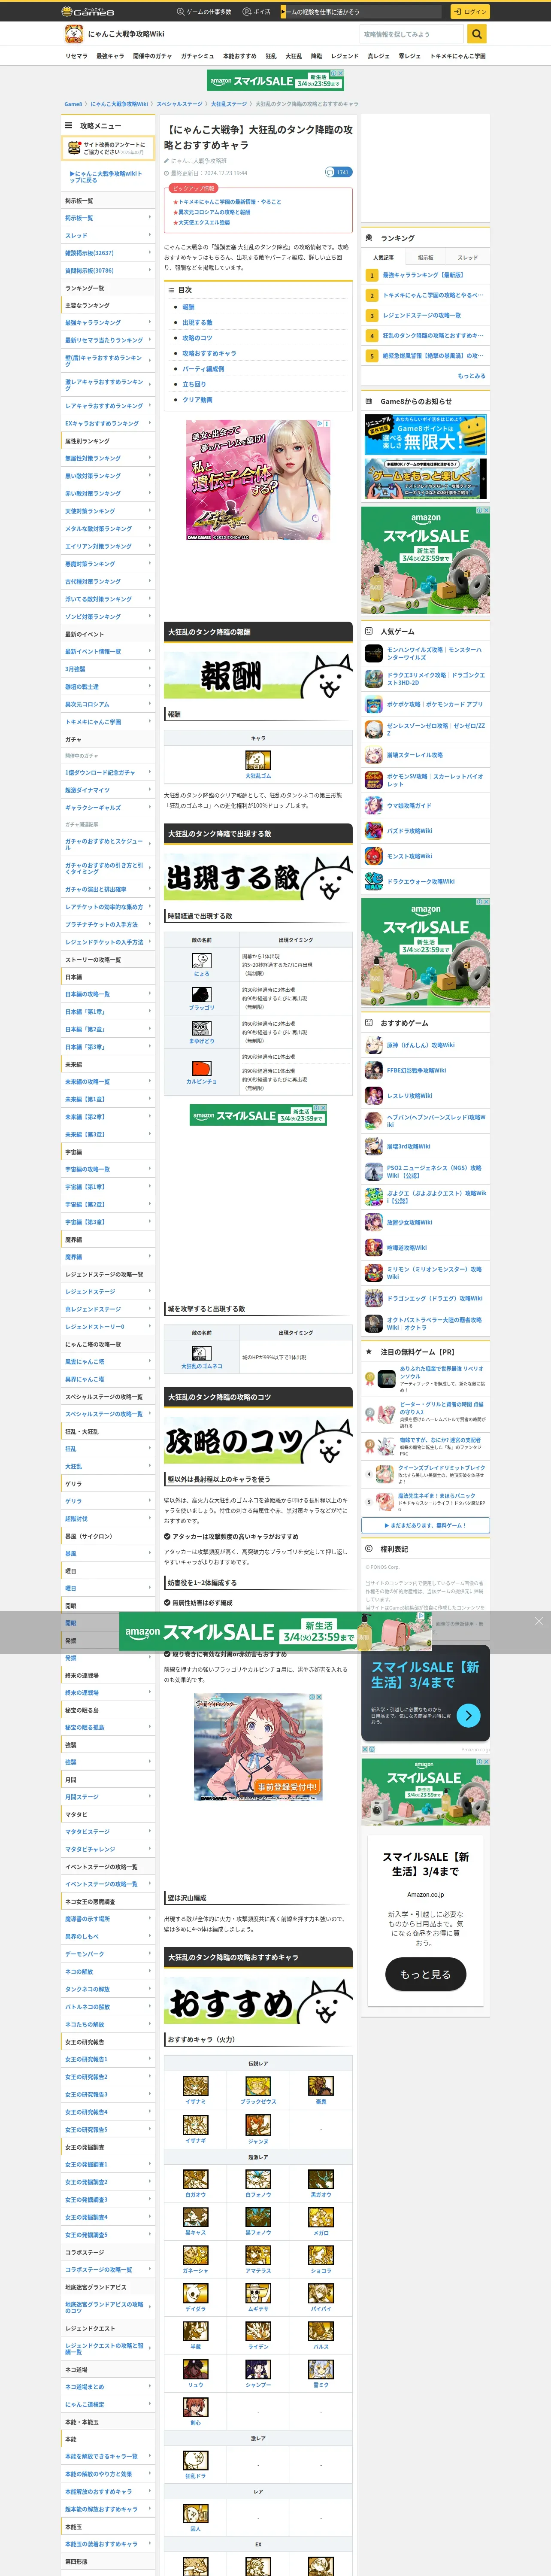Click the blue arrow on スマイルSALE ad
Screen dimensions: 551x2576
(468, 1715)
